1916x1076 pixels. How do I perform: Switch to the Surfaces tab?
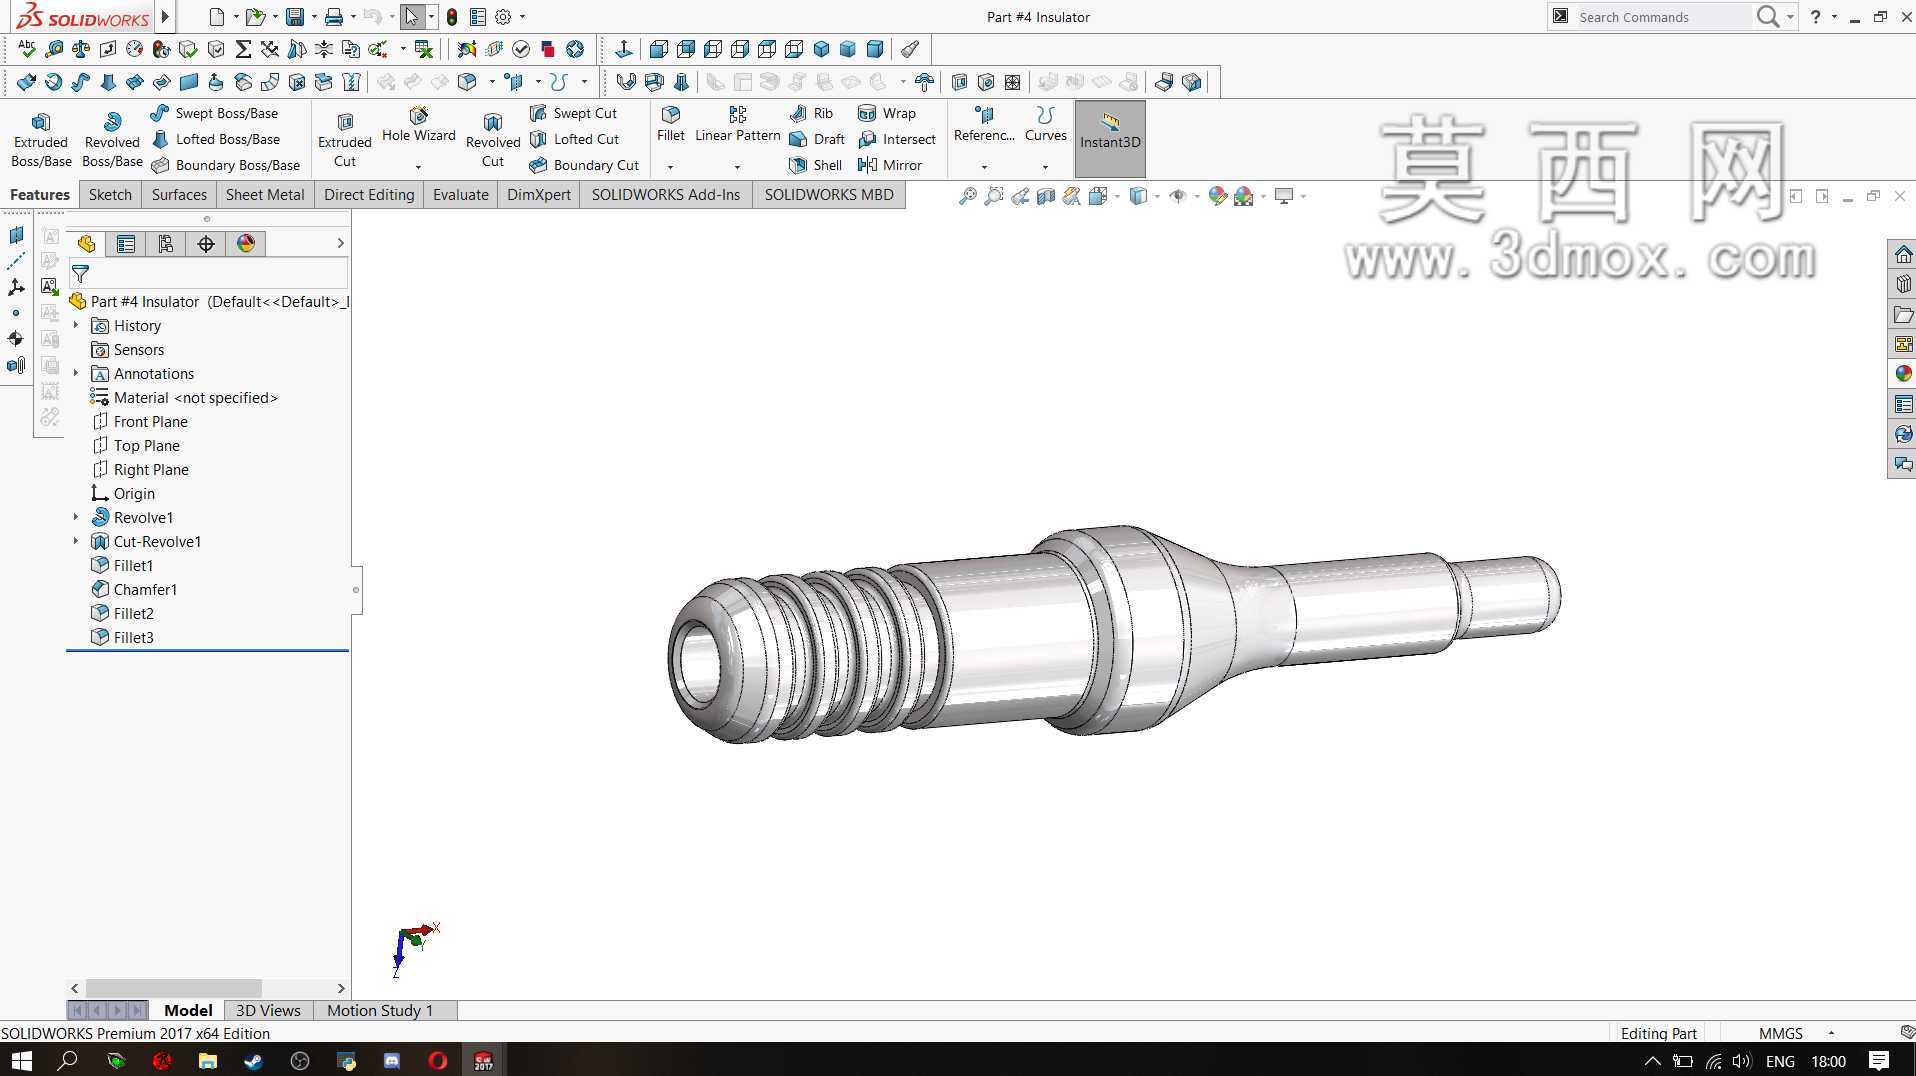(179, 195)
